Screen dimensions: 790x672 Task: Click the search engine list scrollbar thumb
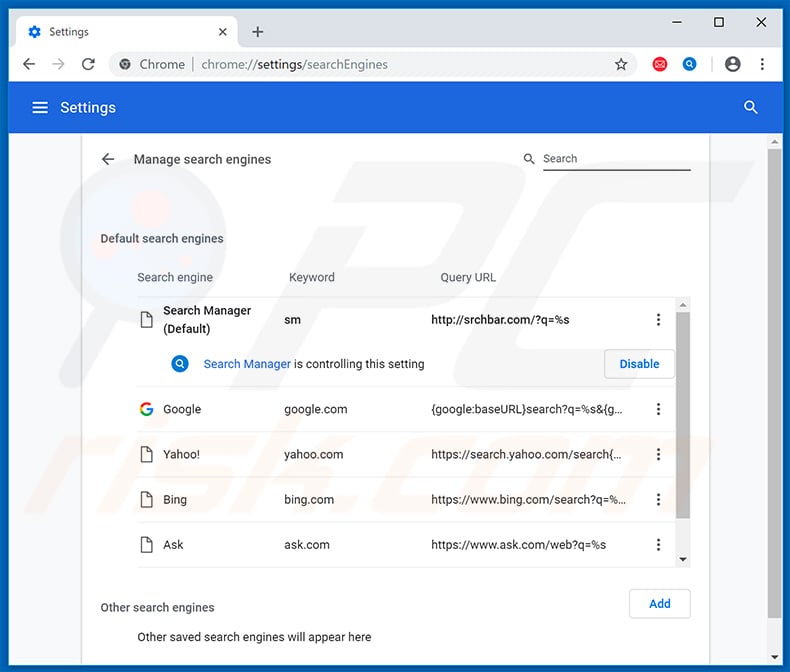(x=683, y=415)
